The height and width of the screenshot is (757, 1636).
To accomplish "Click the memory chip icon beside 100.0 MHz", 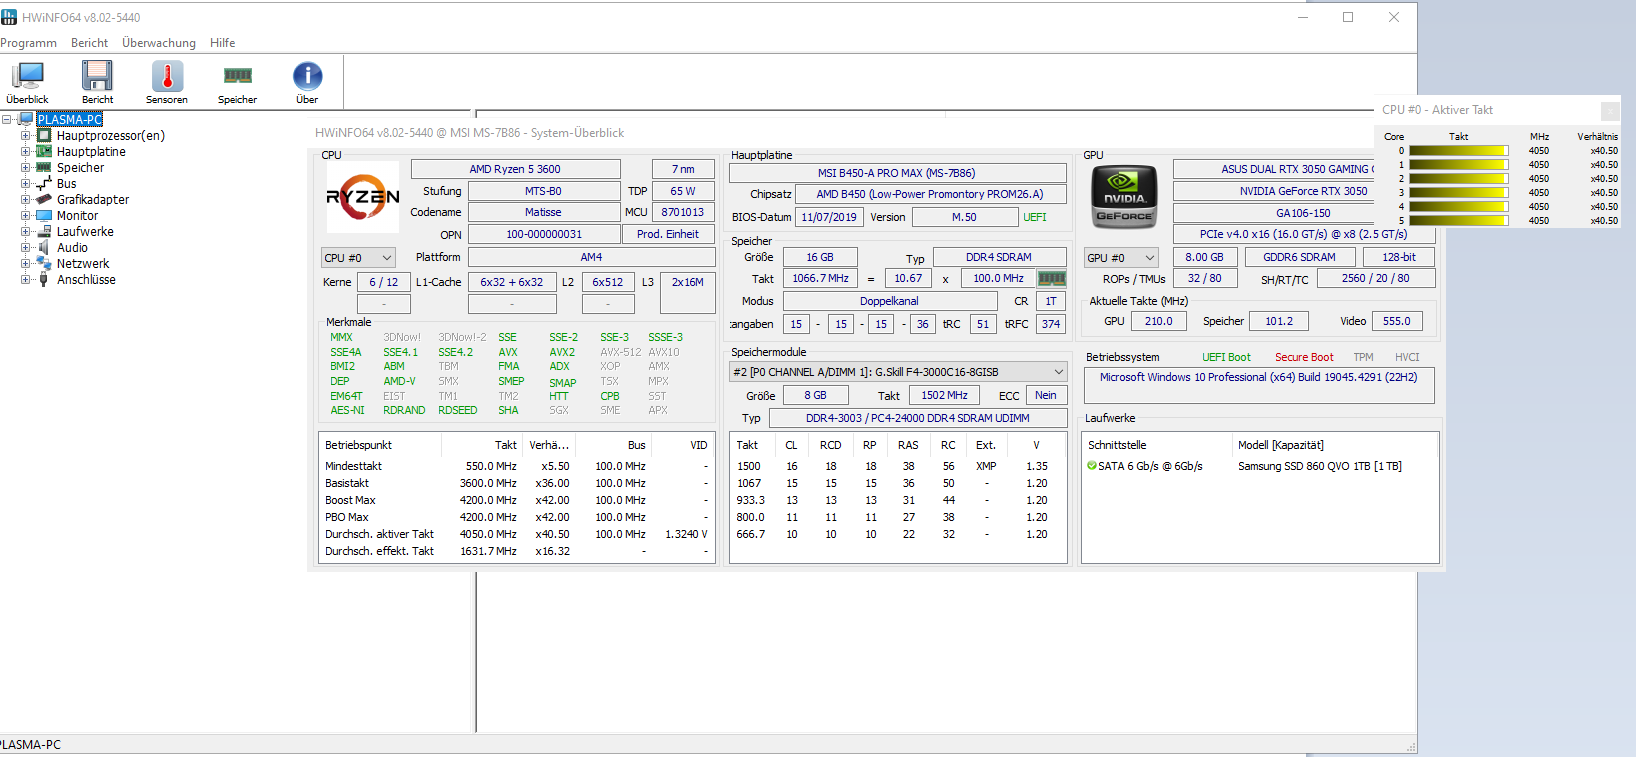I will (1052, 279).
